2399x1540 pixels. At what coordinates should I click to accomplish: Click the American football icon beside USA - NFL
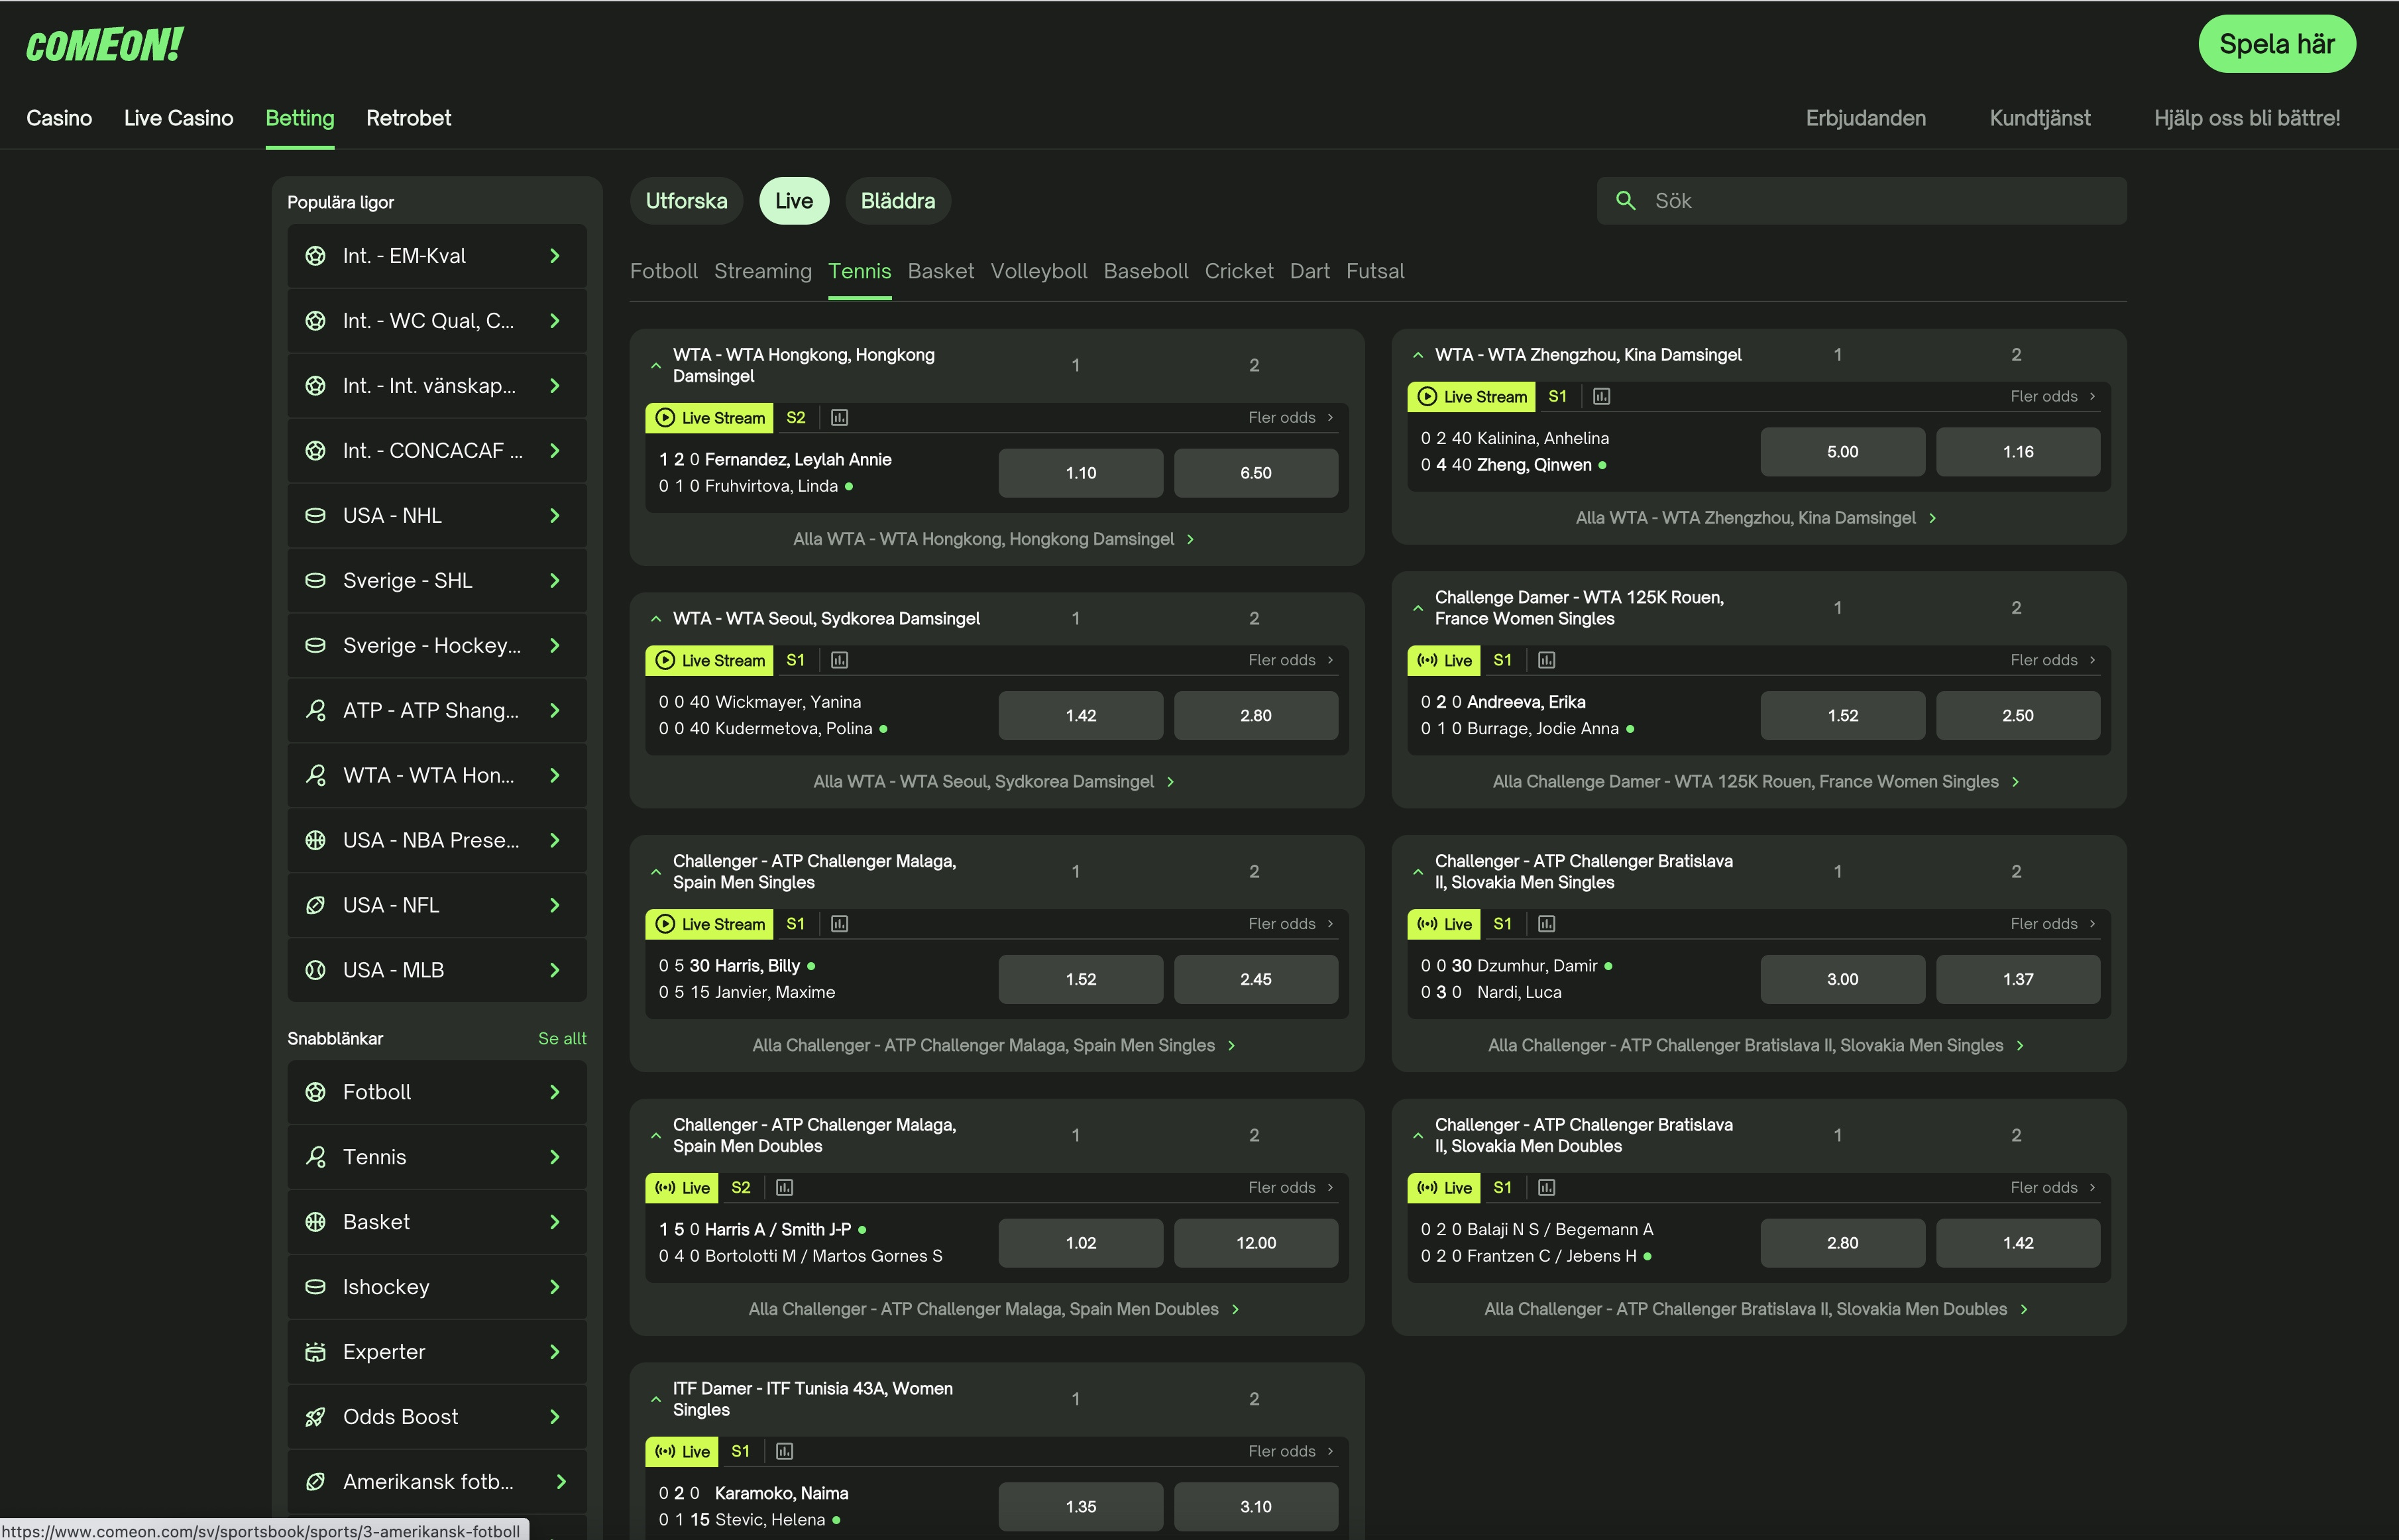(316, 905)
